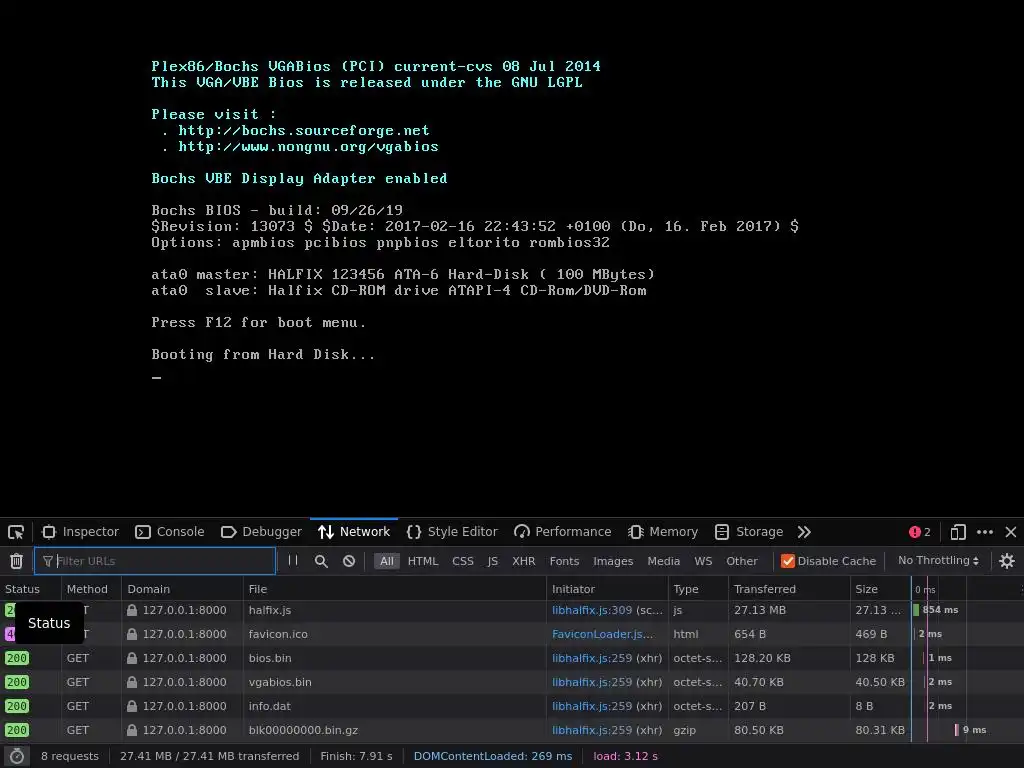Sort by Size column header
The height and width of the screenshot is (768, 1024).
click(x=880, y=589)
